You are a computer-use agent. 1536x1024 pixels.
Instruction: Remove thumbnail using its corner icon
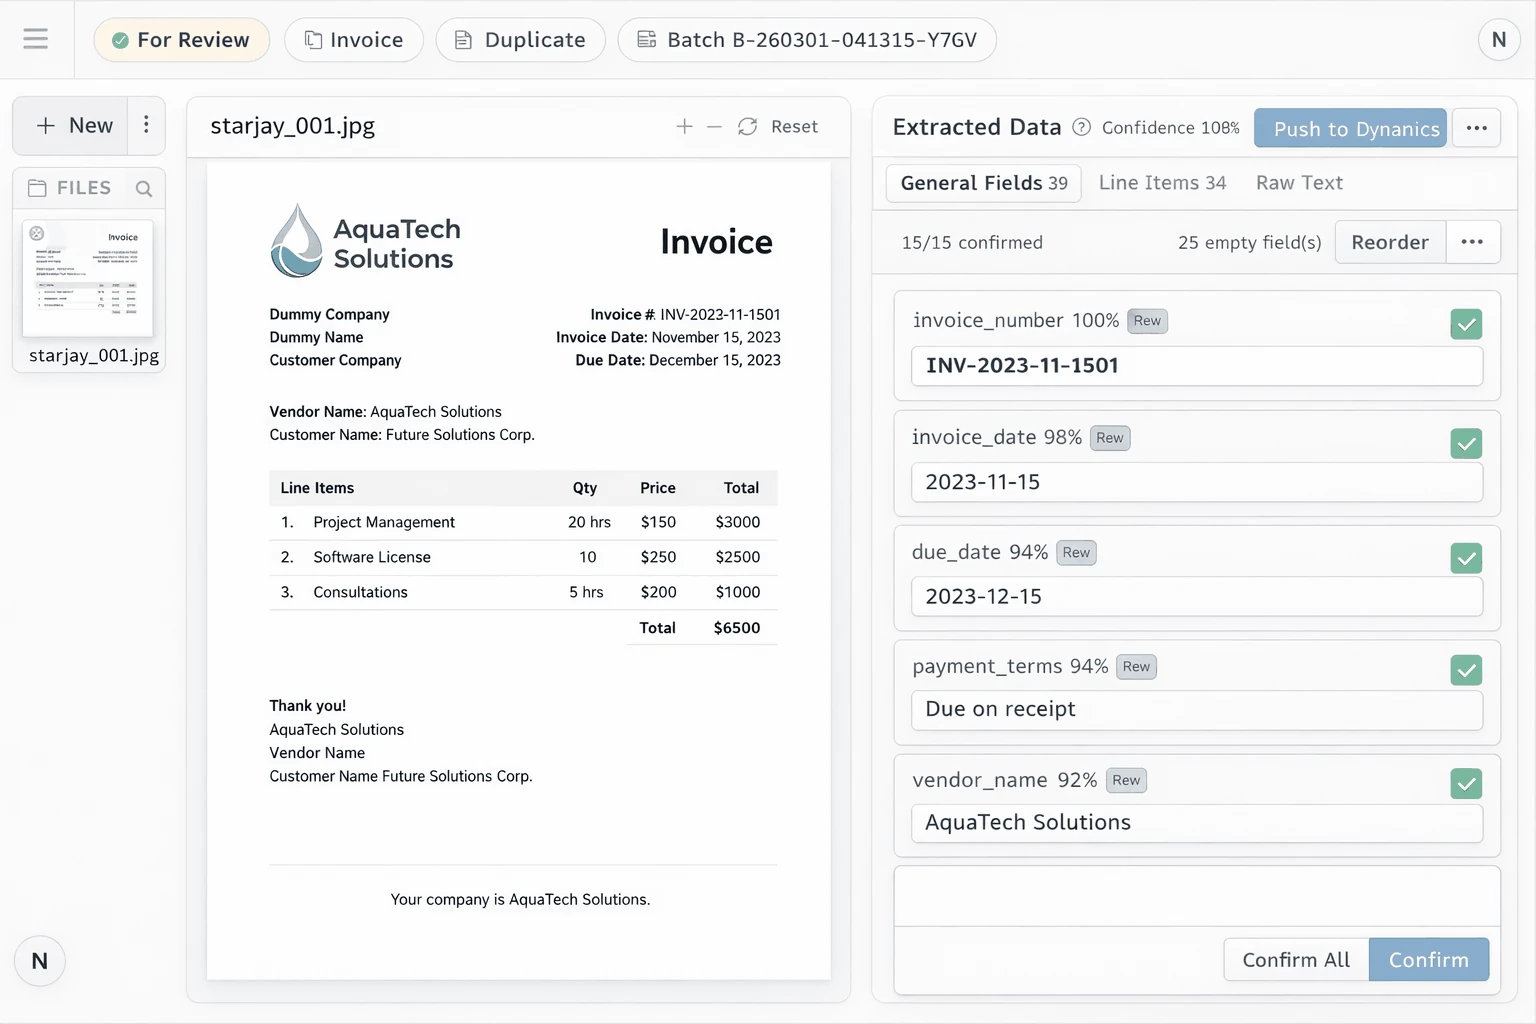(37, 233)
